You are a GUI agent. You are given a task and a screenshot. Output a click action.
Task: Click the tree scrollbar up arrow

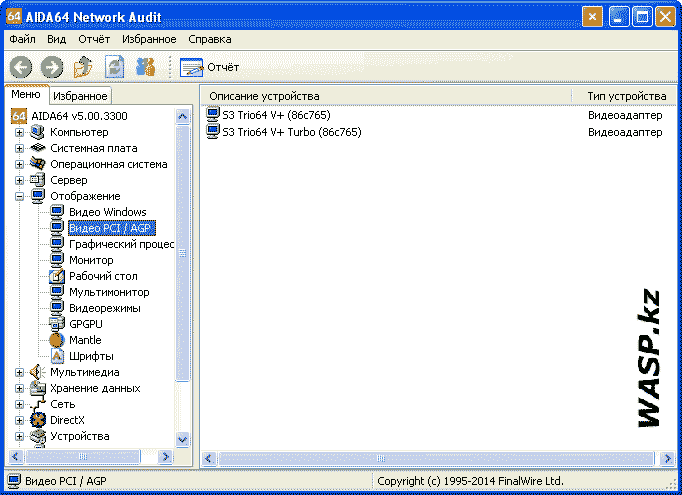tap(183, 117)
